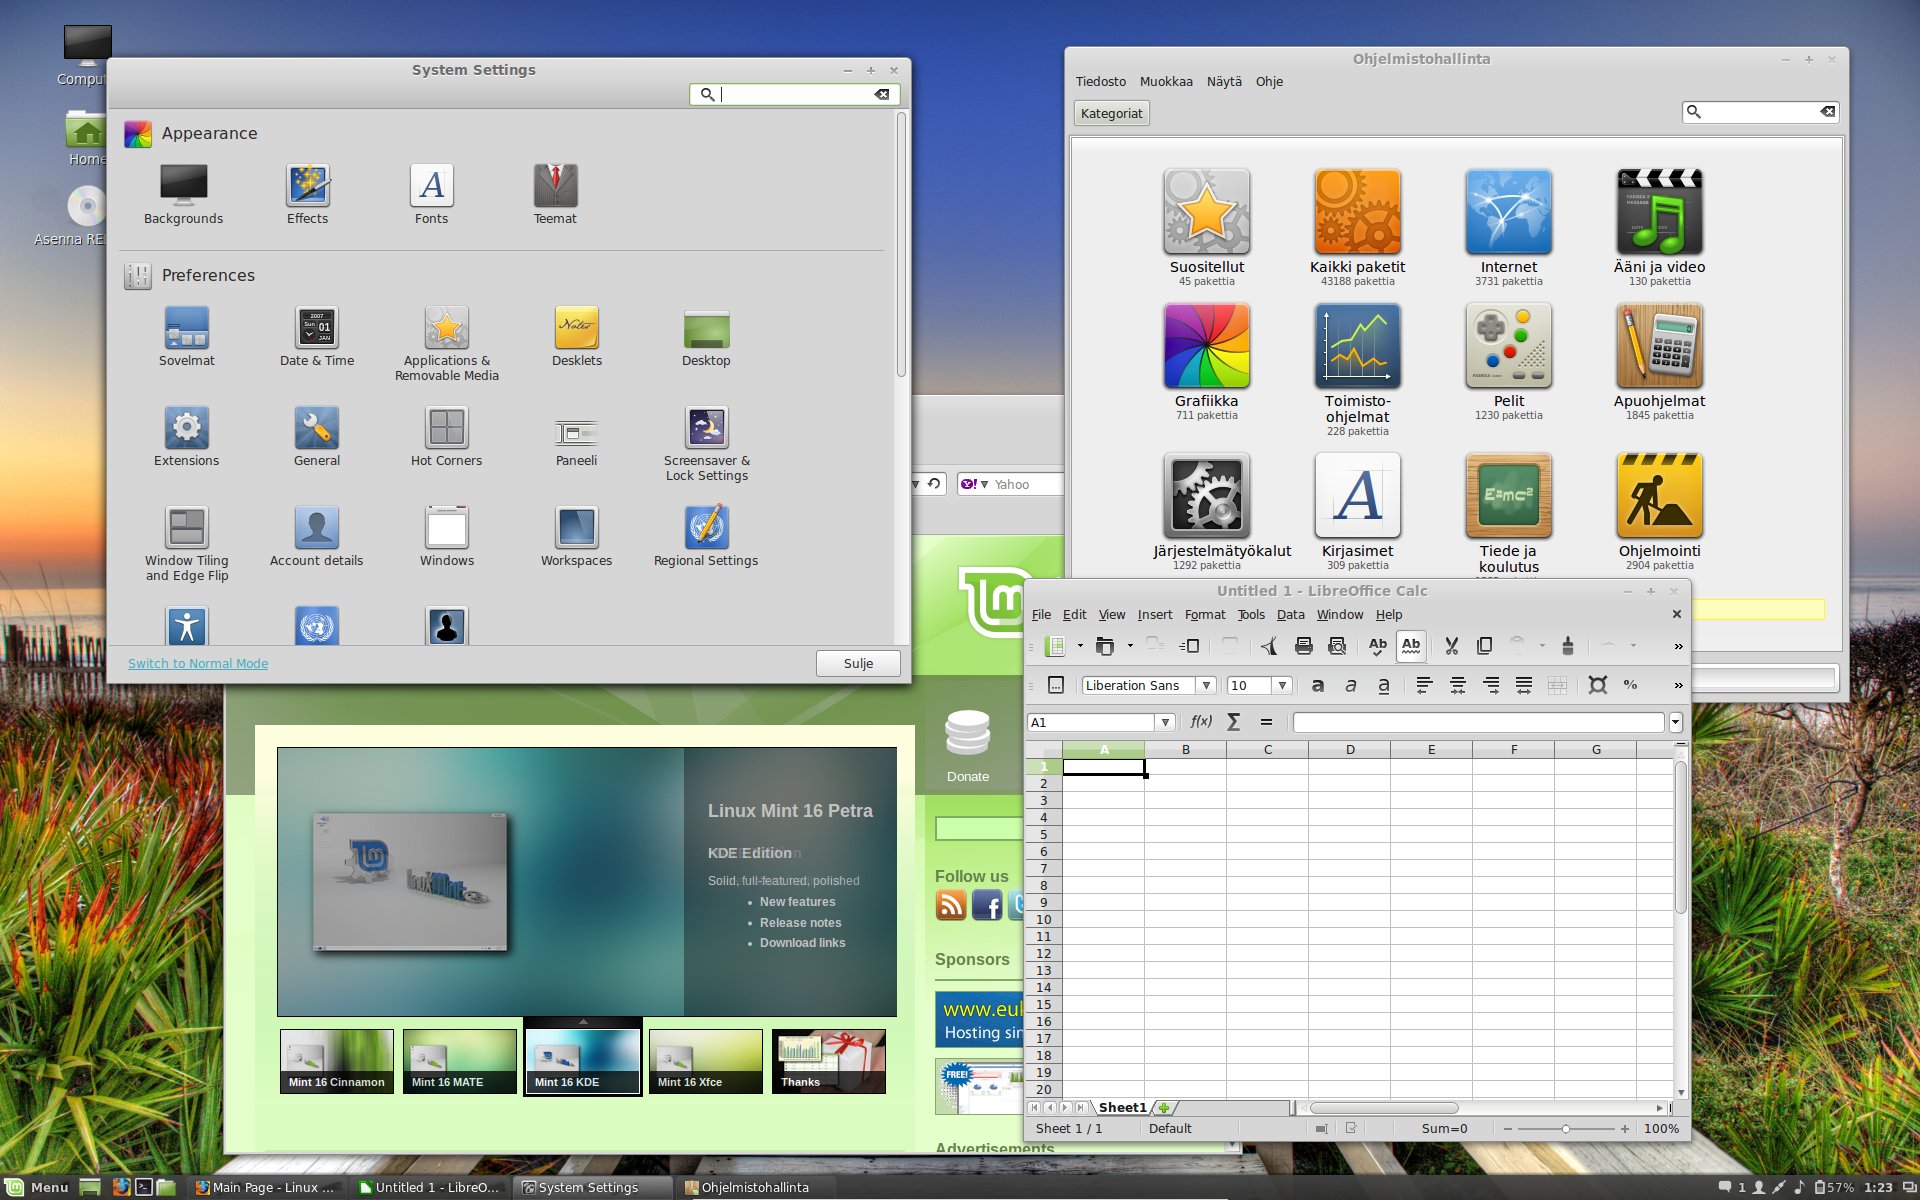Click System Settings search field
This screenshot has width=1920, height=1200.
point(795,94)
